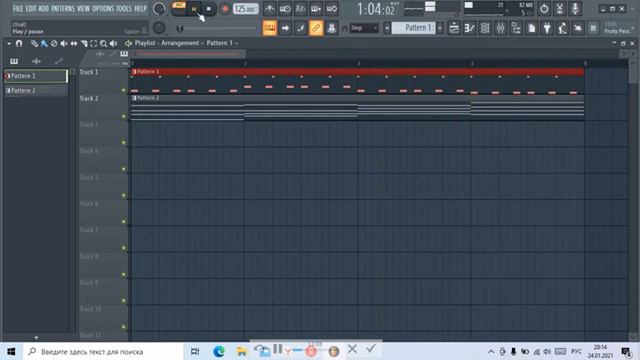Open the Mixer icon
This screenshot has height=360, width=640.
[x=500, y=28]
